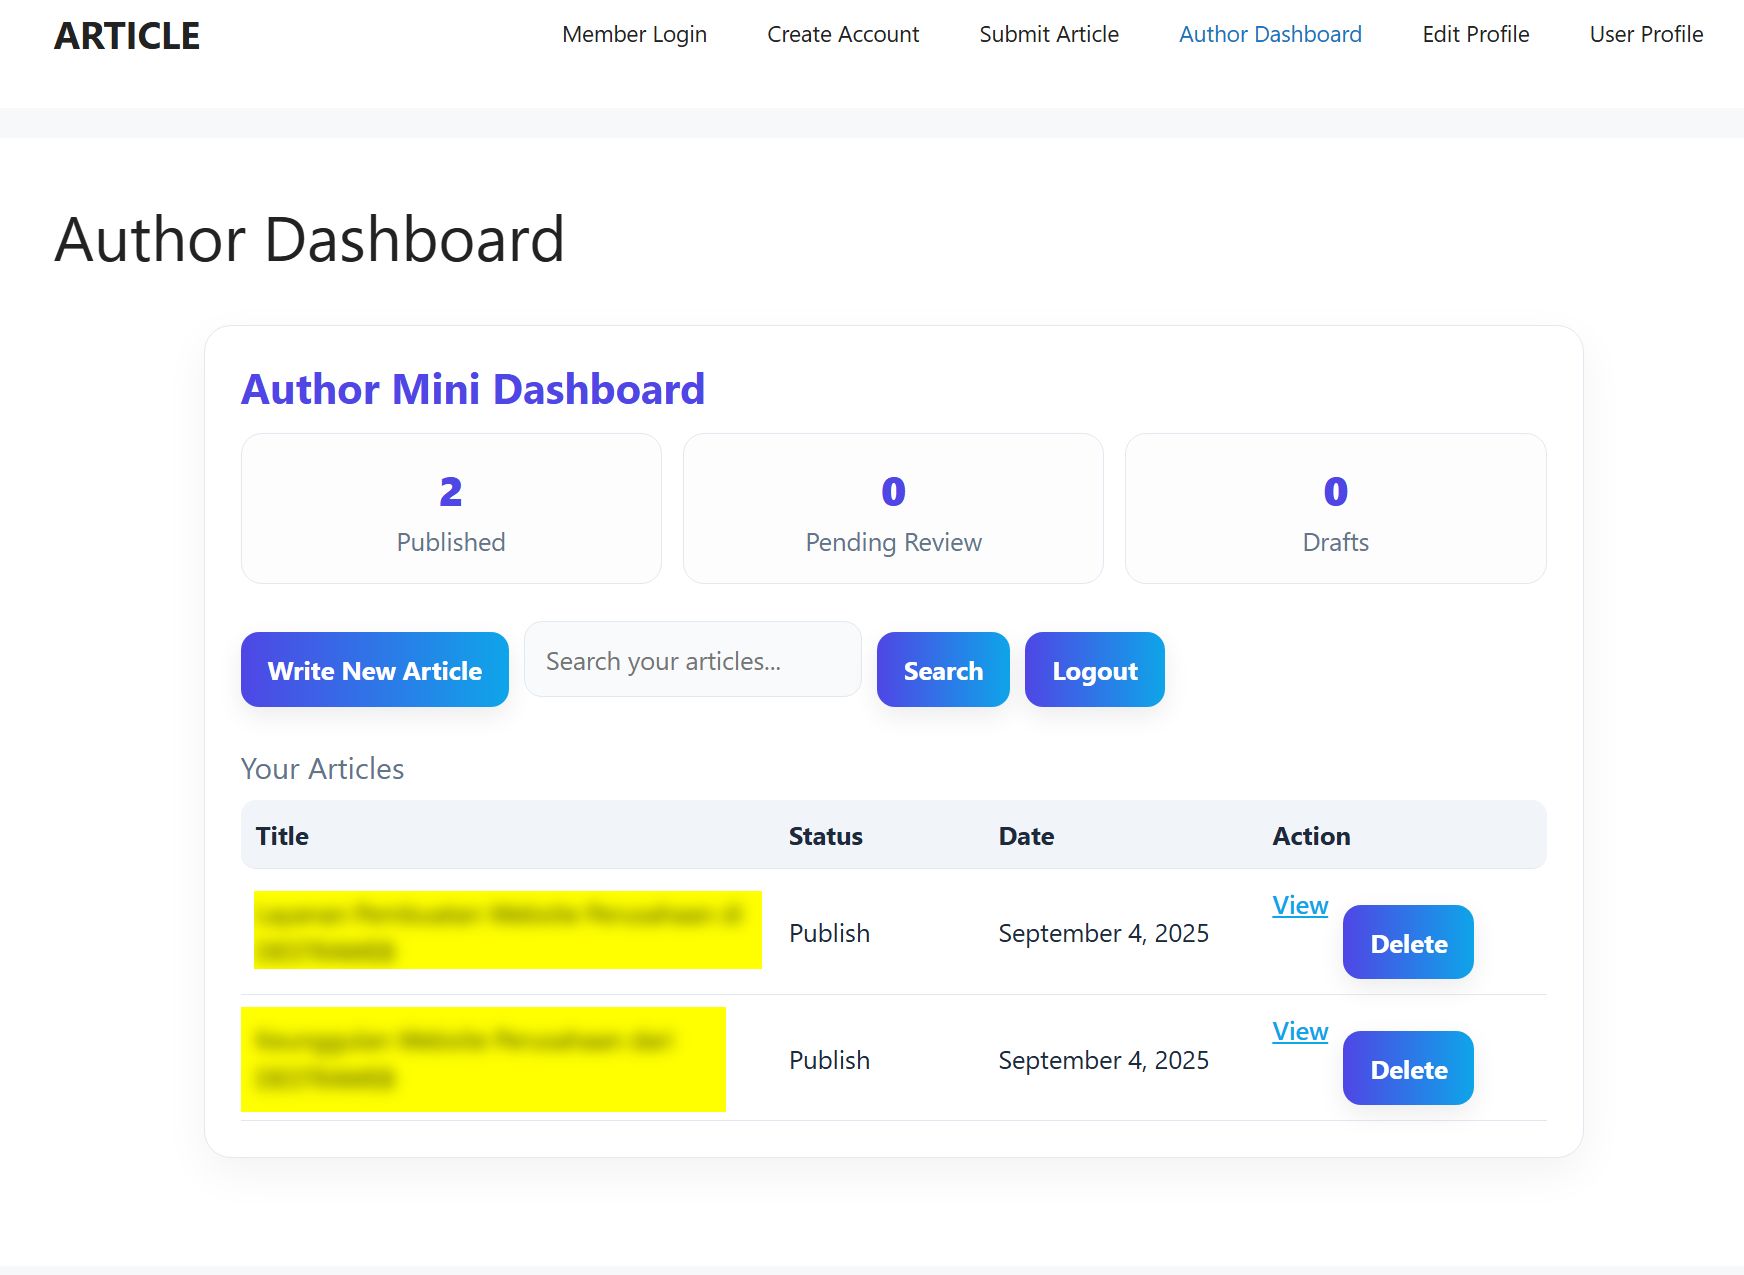
Task: Click the Date column header
Action: click(x=1026, y=836)
